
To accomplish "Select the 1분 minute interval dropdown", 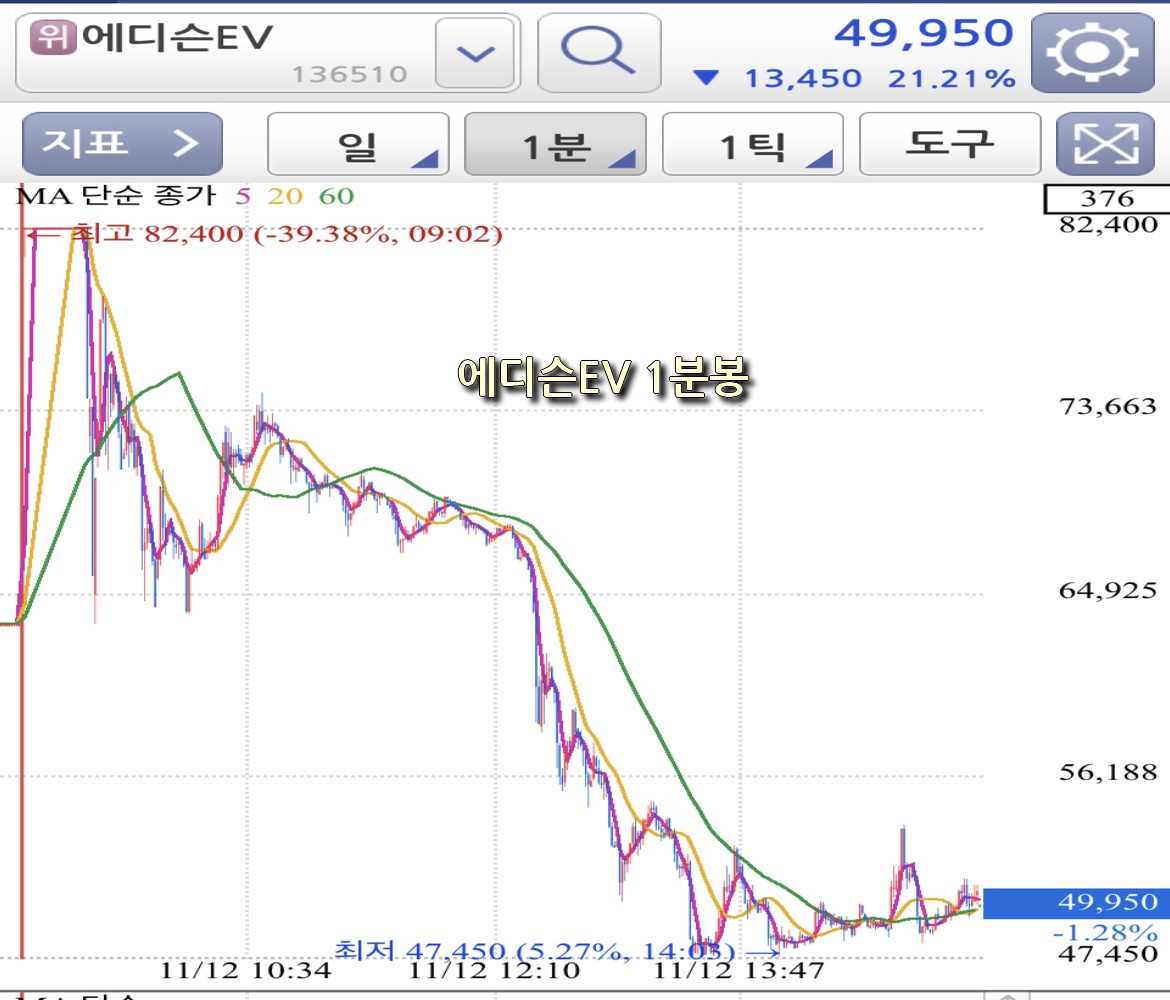I will point(555,144).
